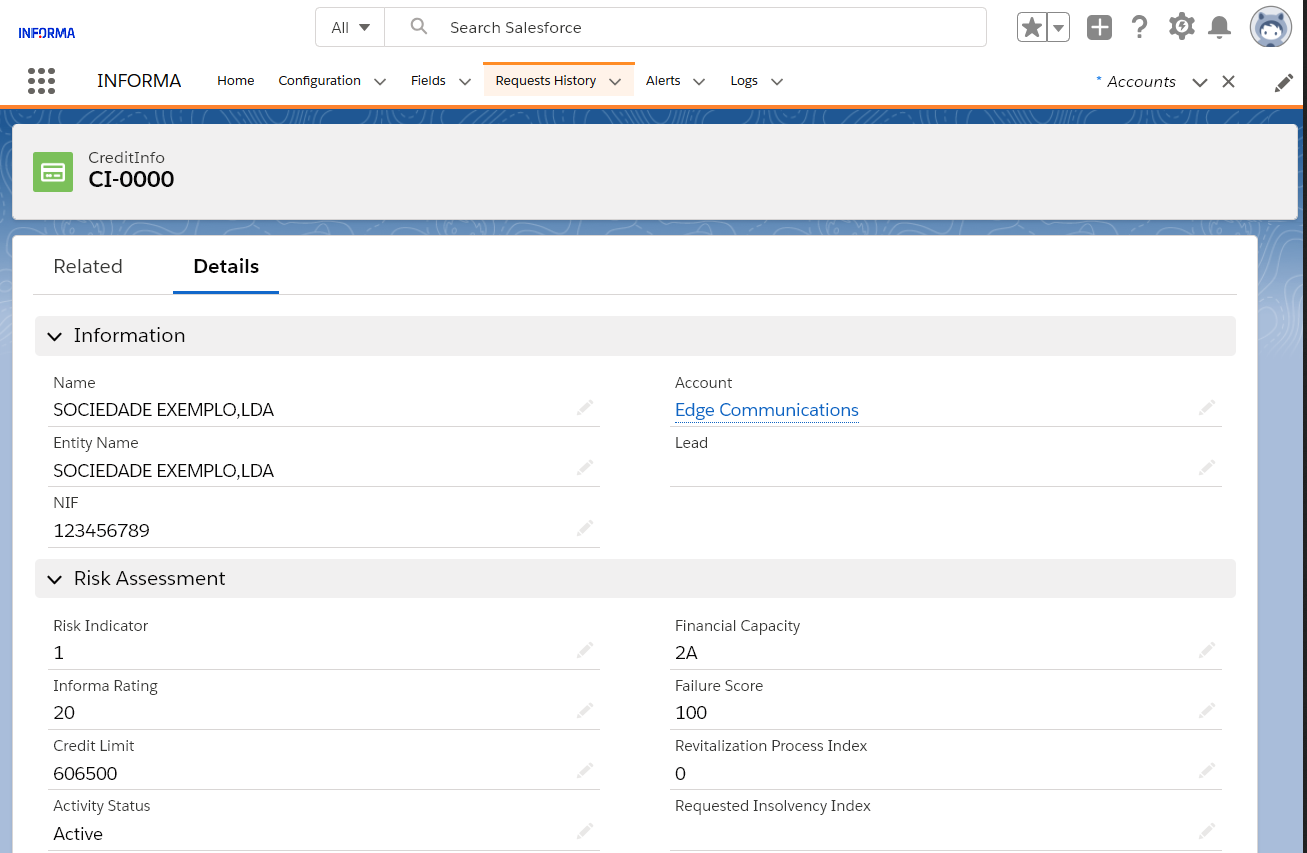Screen dimensions: 1307x853
Task: Open the user profile avatar
Action: 1270,28
